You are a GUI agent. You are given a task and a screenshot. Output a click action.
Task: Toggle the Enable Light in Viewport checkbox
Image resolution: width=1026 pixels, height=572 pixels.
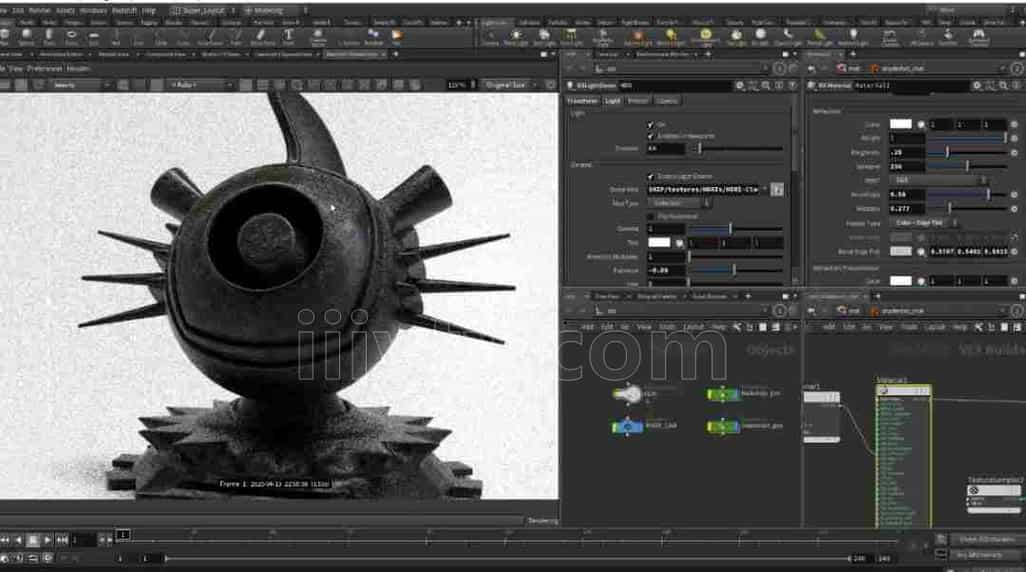650,136
